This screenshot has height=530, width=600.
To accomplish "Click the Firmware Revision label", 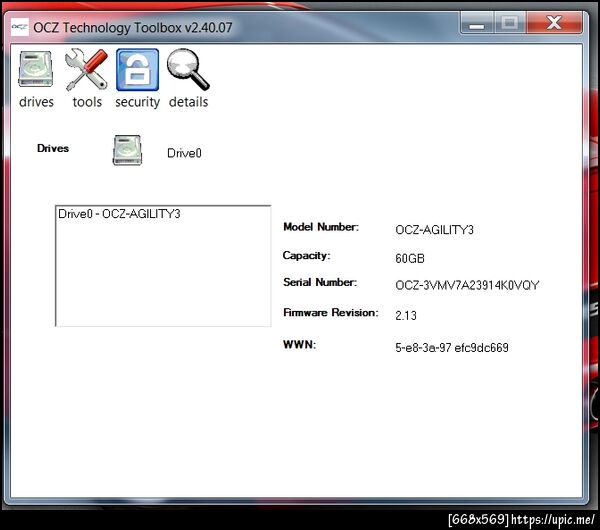I will click(x=331, y=313).
